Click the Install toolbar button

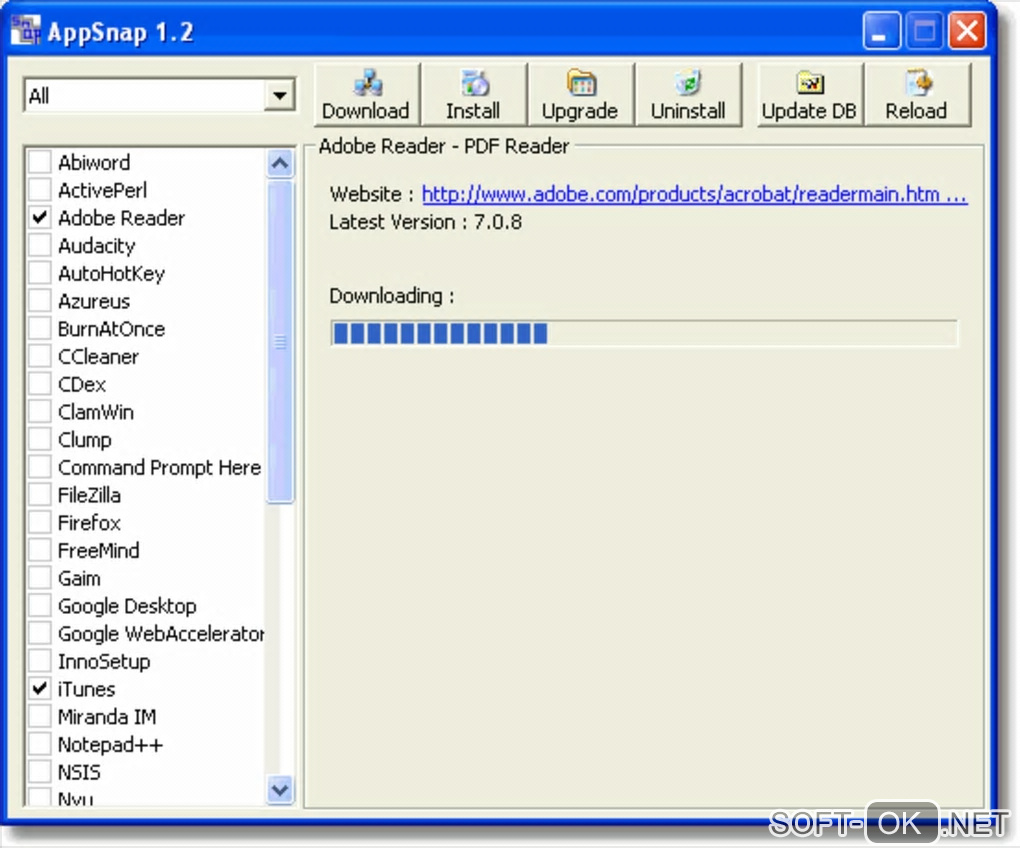[474, 95]
